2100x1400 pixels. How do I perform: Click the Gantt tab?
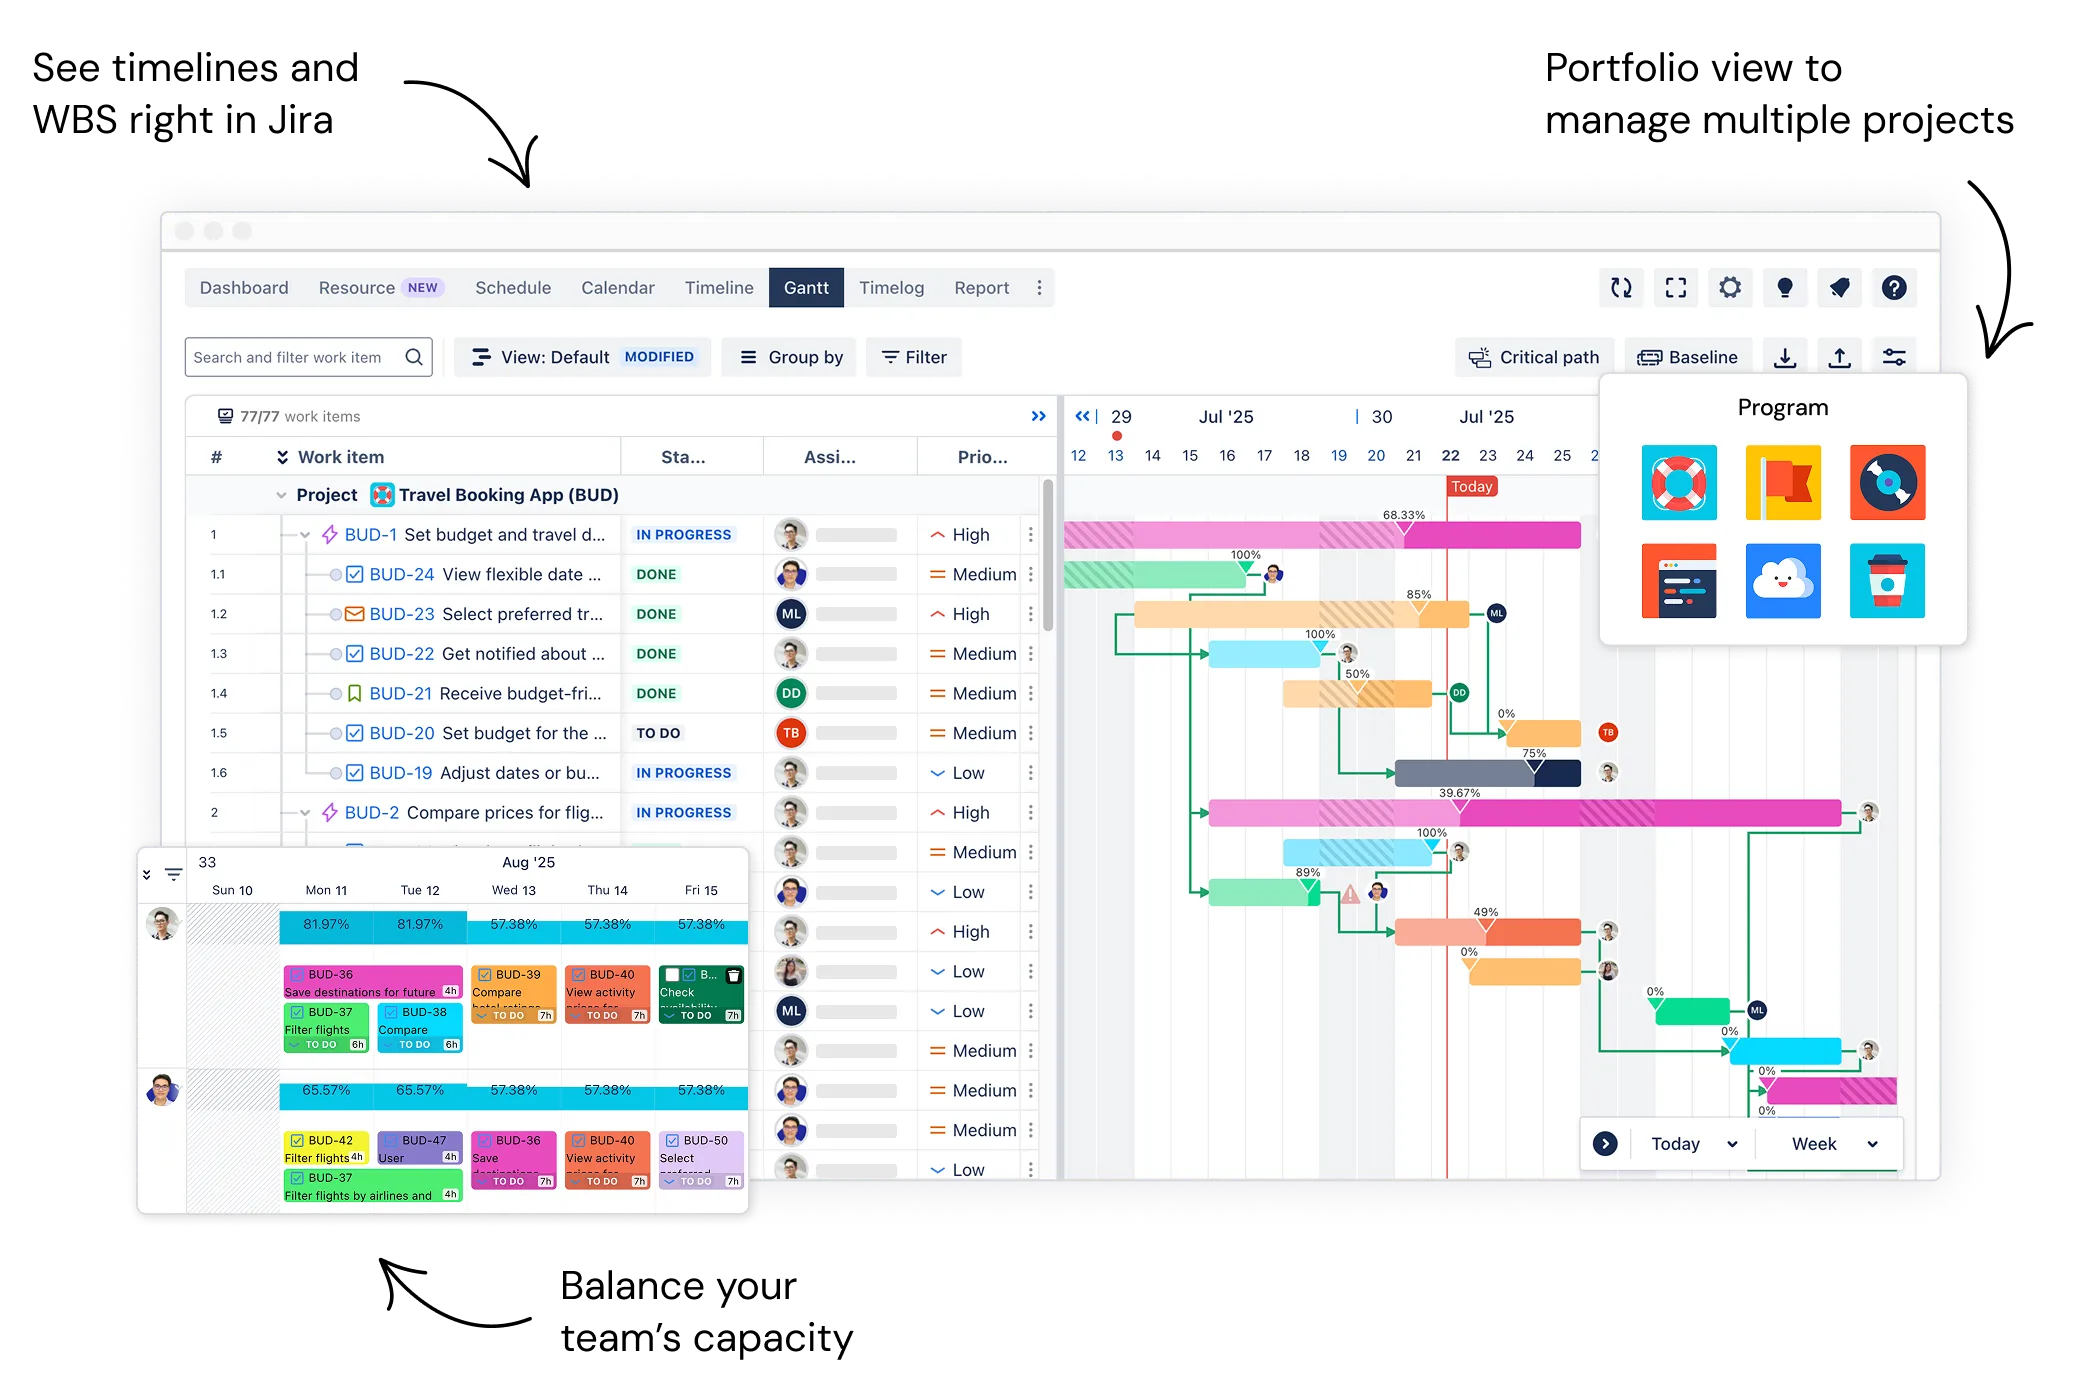(806, 288)
